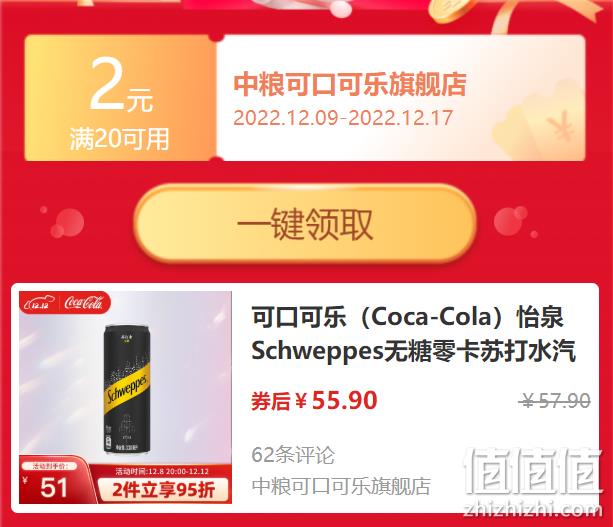
Task: Open product title 可口可乐 怡泉 Schweppes
Action: 413,333
